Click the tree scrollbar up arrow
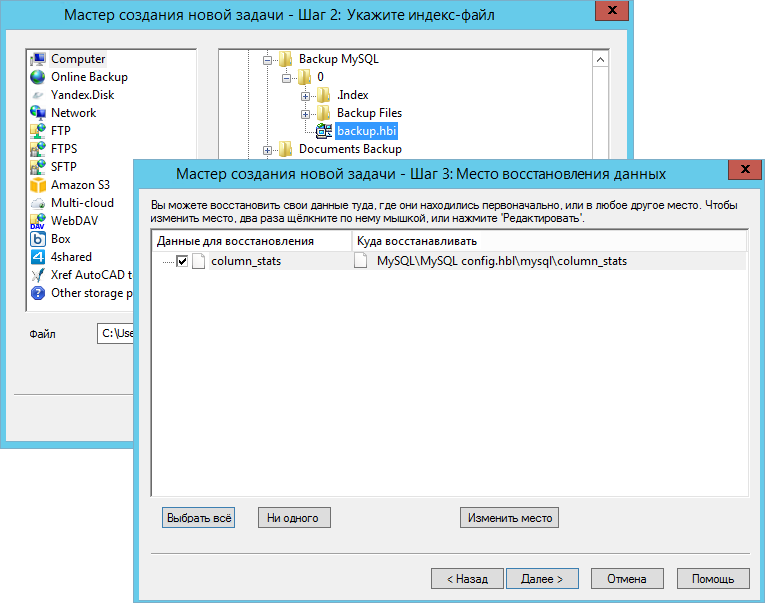The height and width of the screenshot is (603, 765). pyautogui.click(x=601, y=60)
